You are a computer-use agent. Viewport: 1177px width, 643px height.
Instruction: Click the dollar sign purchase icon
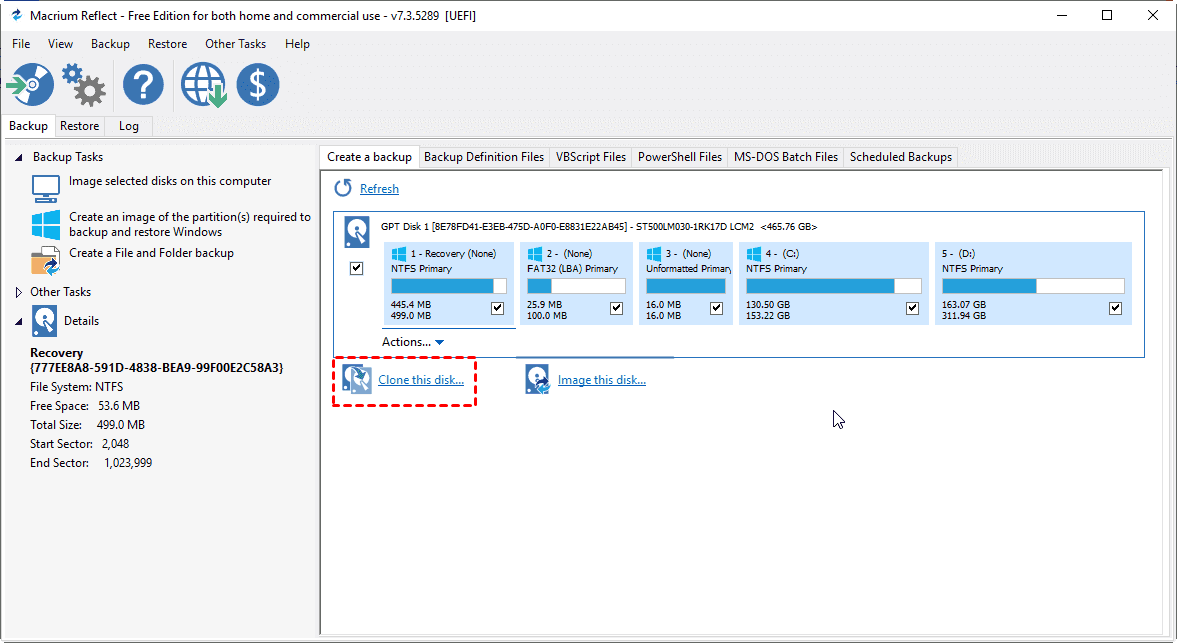[x=258, y=85]
